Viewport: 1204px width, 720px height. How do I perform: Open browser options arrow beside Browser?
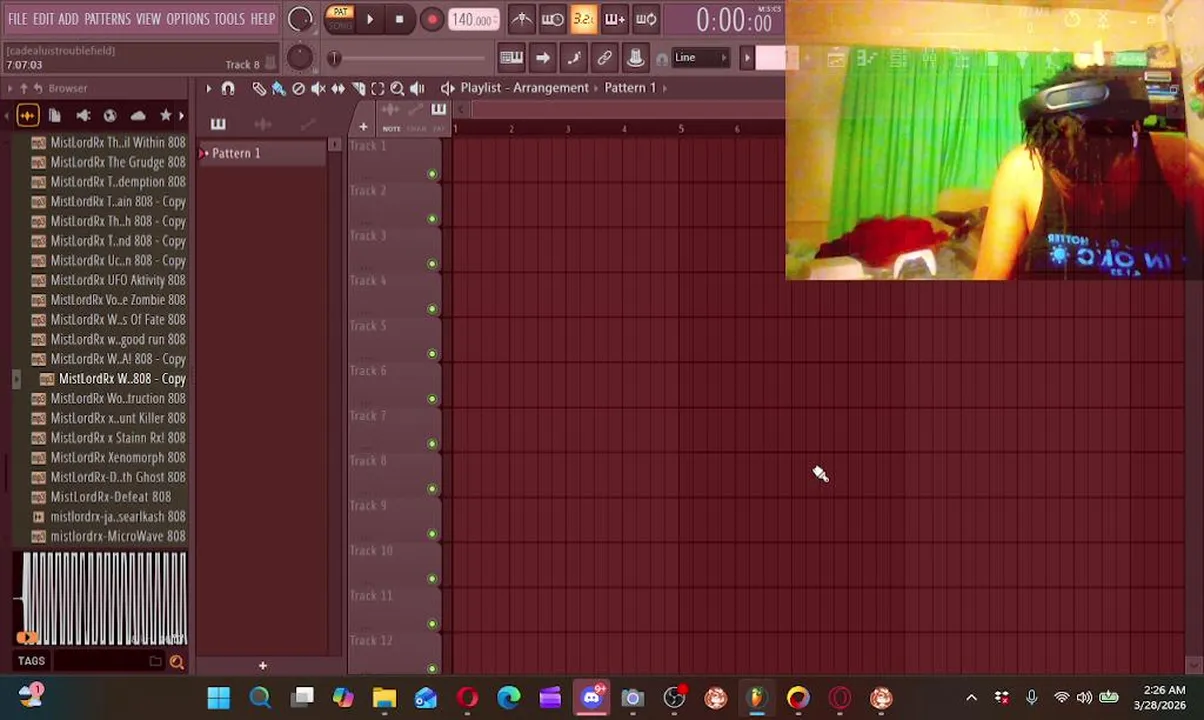tap(10, 88)
